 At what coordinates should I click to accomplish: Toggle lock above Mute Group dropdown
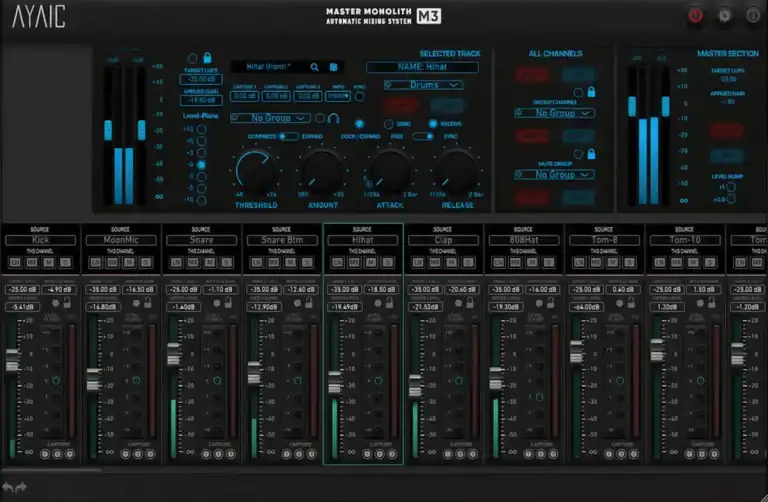click(592, 154)
